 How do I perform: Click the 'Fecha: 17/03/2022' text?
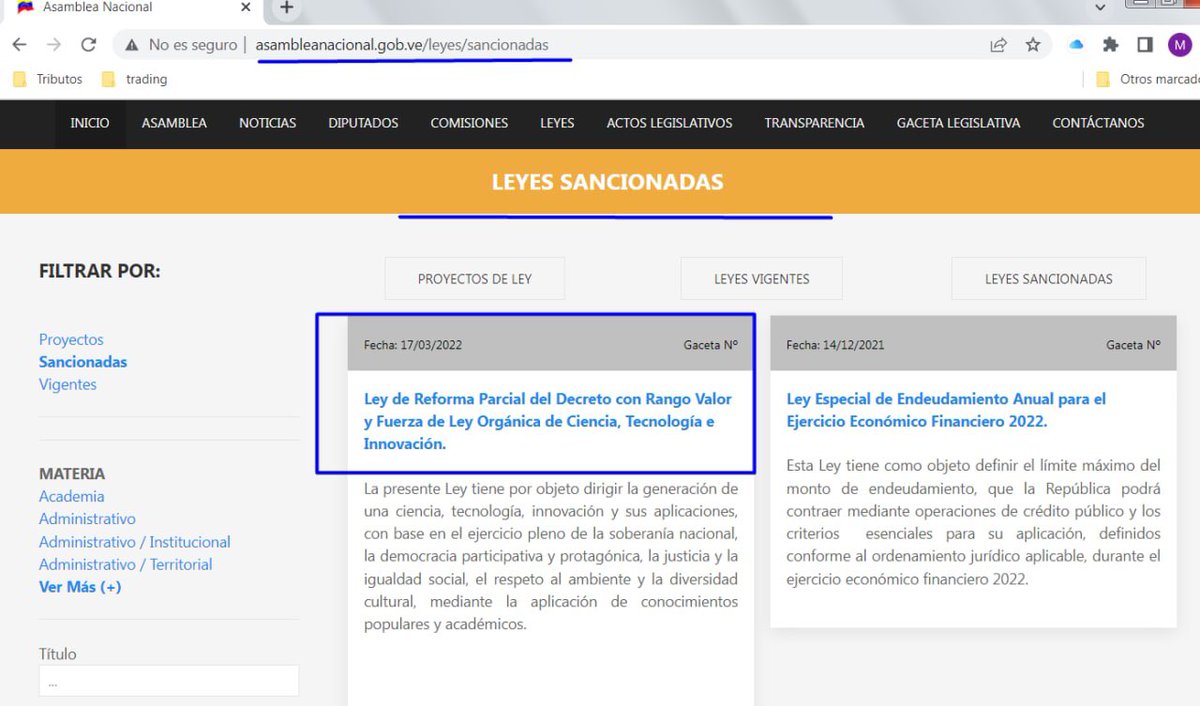click(413, 345)
